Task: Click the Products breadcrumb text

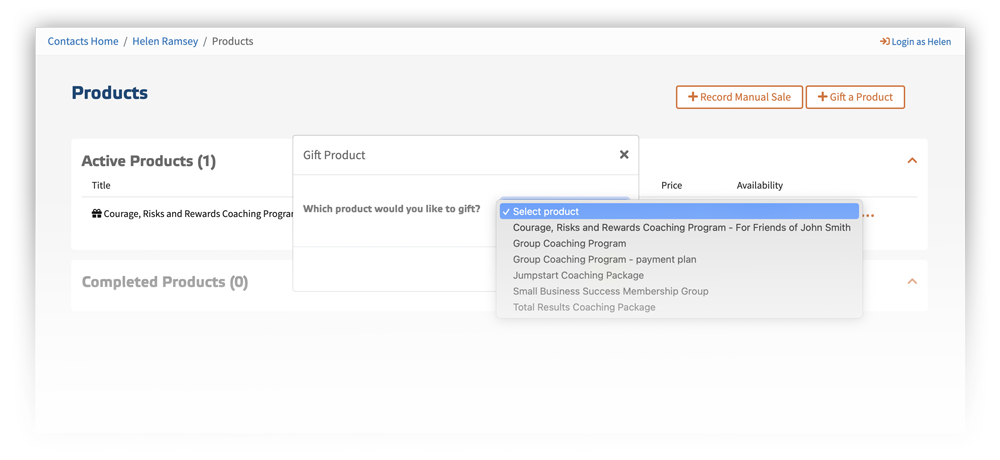Action: pyautogui.click(x=232, y=41)
